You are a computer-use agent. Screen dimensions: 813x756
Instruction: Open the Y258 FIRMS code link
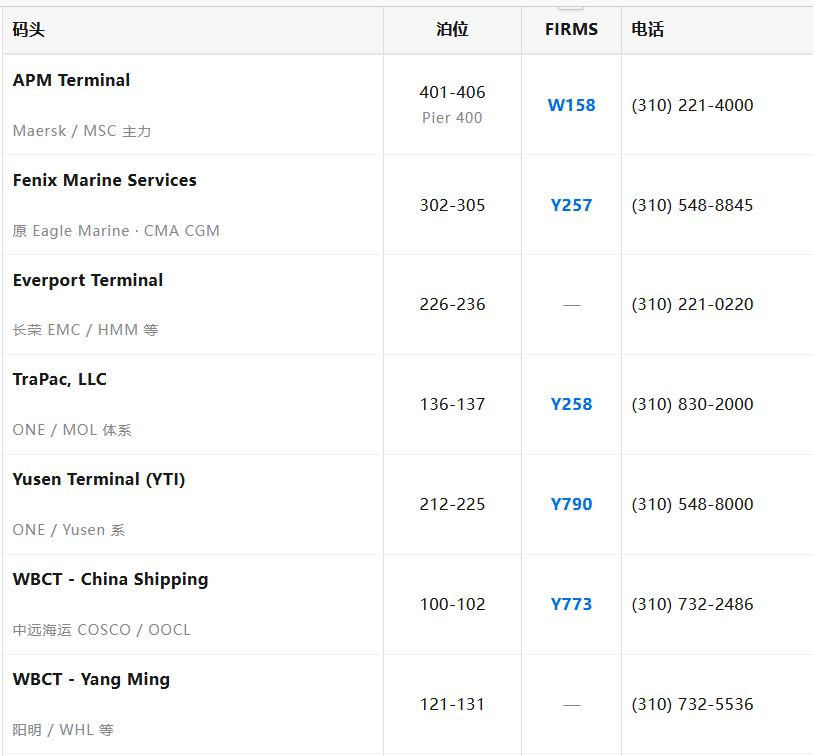pyautogui.click(x=571, y=404)
